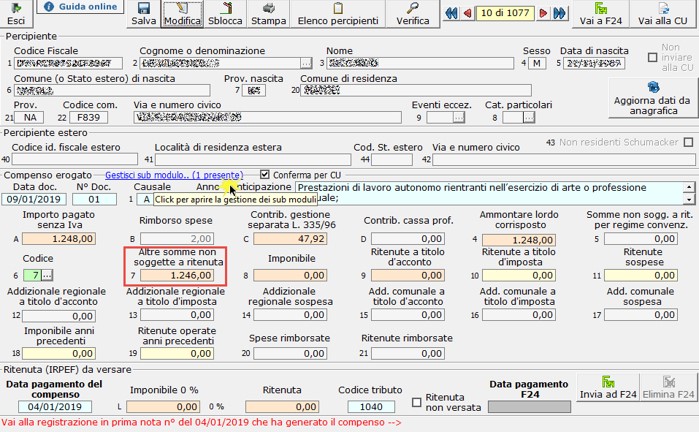The height and width of the screenshot is (432, 699).
Task: Click Vai alla CU button
Action: pyautogui.click(x=662, y=14)
